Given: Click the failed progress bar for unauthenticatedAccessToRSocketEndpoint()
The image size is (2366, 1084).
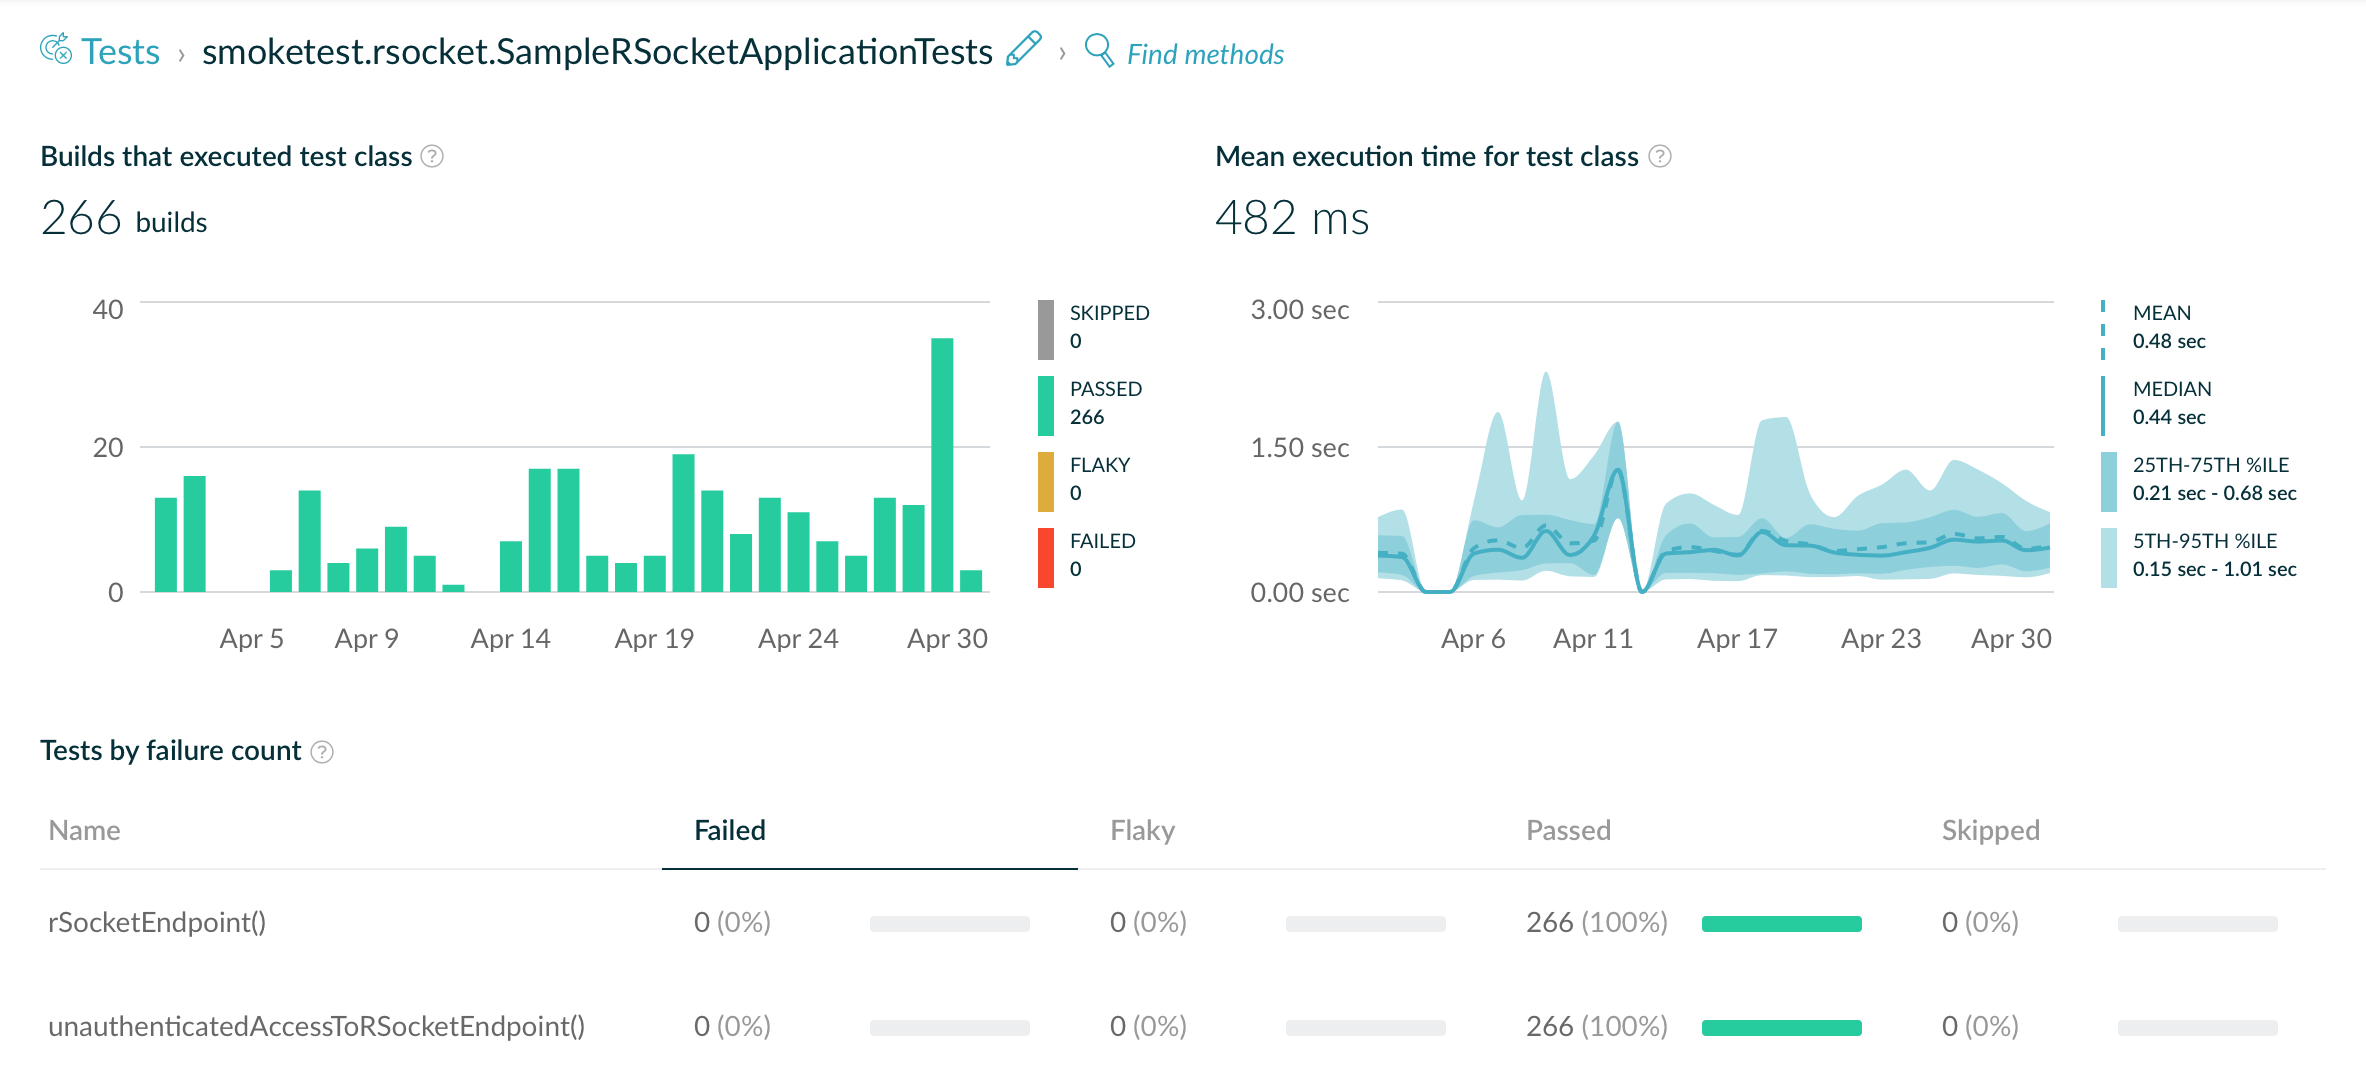Looking at the screenshot, I should (950, 1028).
